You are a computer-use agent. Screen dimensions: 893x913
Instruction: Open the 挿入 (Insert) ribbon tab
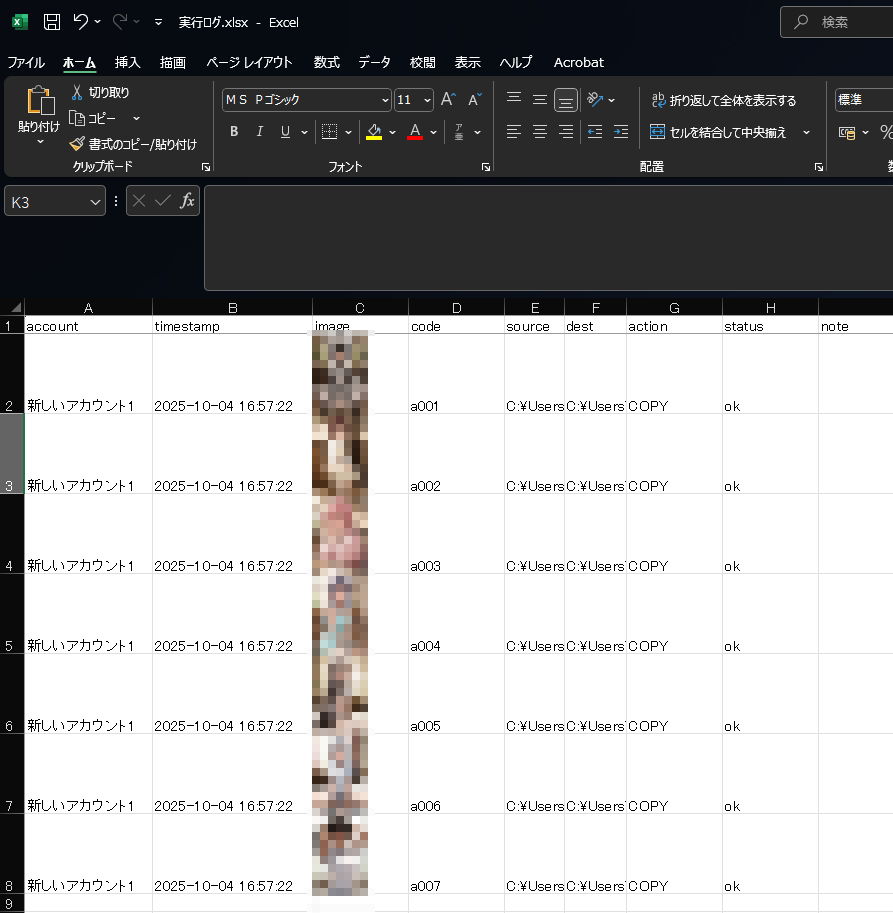pyautogui.click(x=128, y=62)
